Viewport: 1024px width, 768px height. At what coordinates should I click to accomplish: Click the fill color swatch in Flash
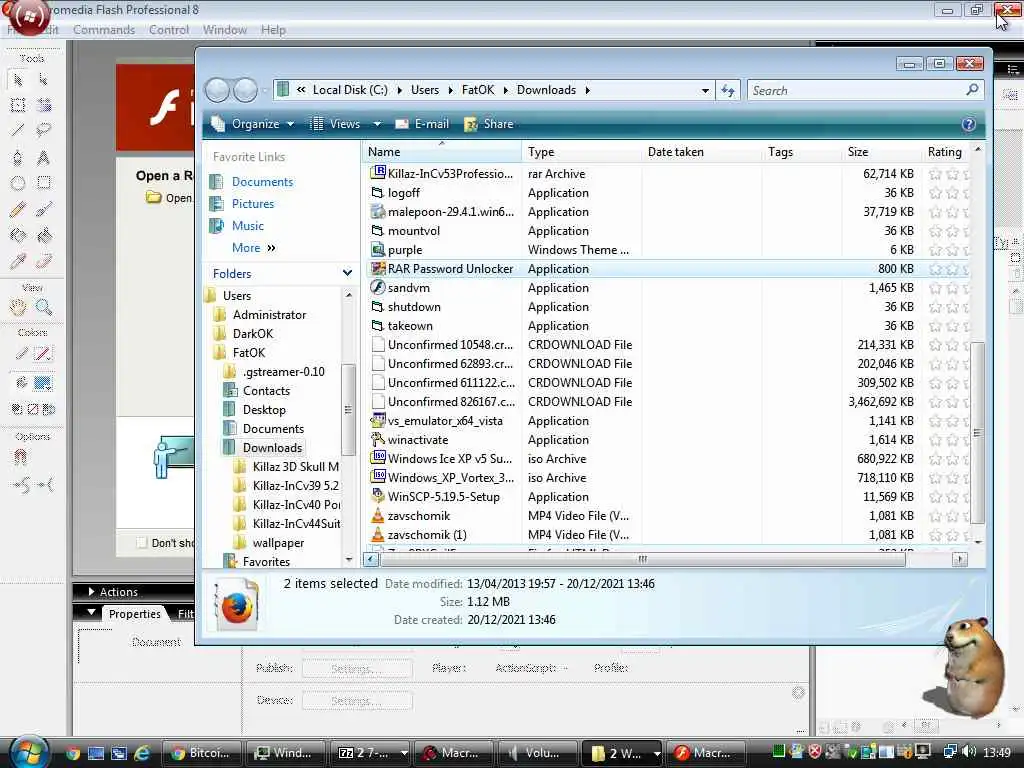(x=43, y=383)
